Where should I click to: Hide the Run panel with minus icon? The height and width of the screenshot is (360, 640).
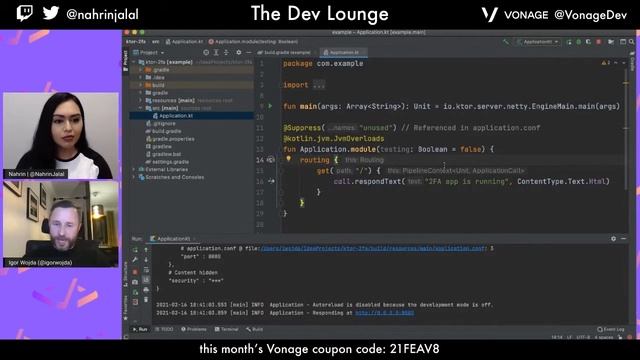(x=624, y=239)
